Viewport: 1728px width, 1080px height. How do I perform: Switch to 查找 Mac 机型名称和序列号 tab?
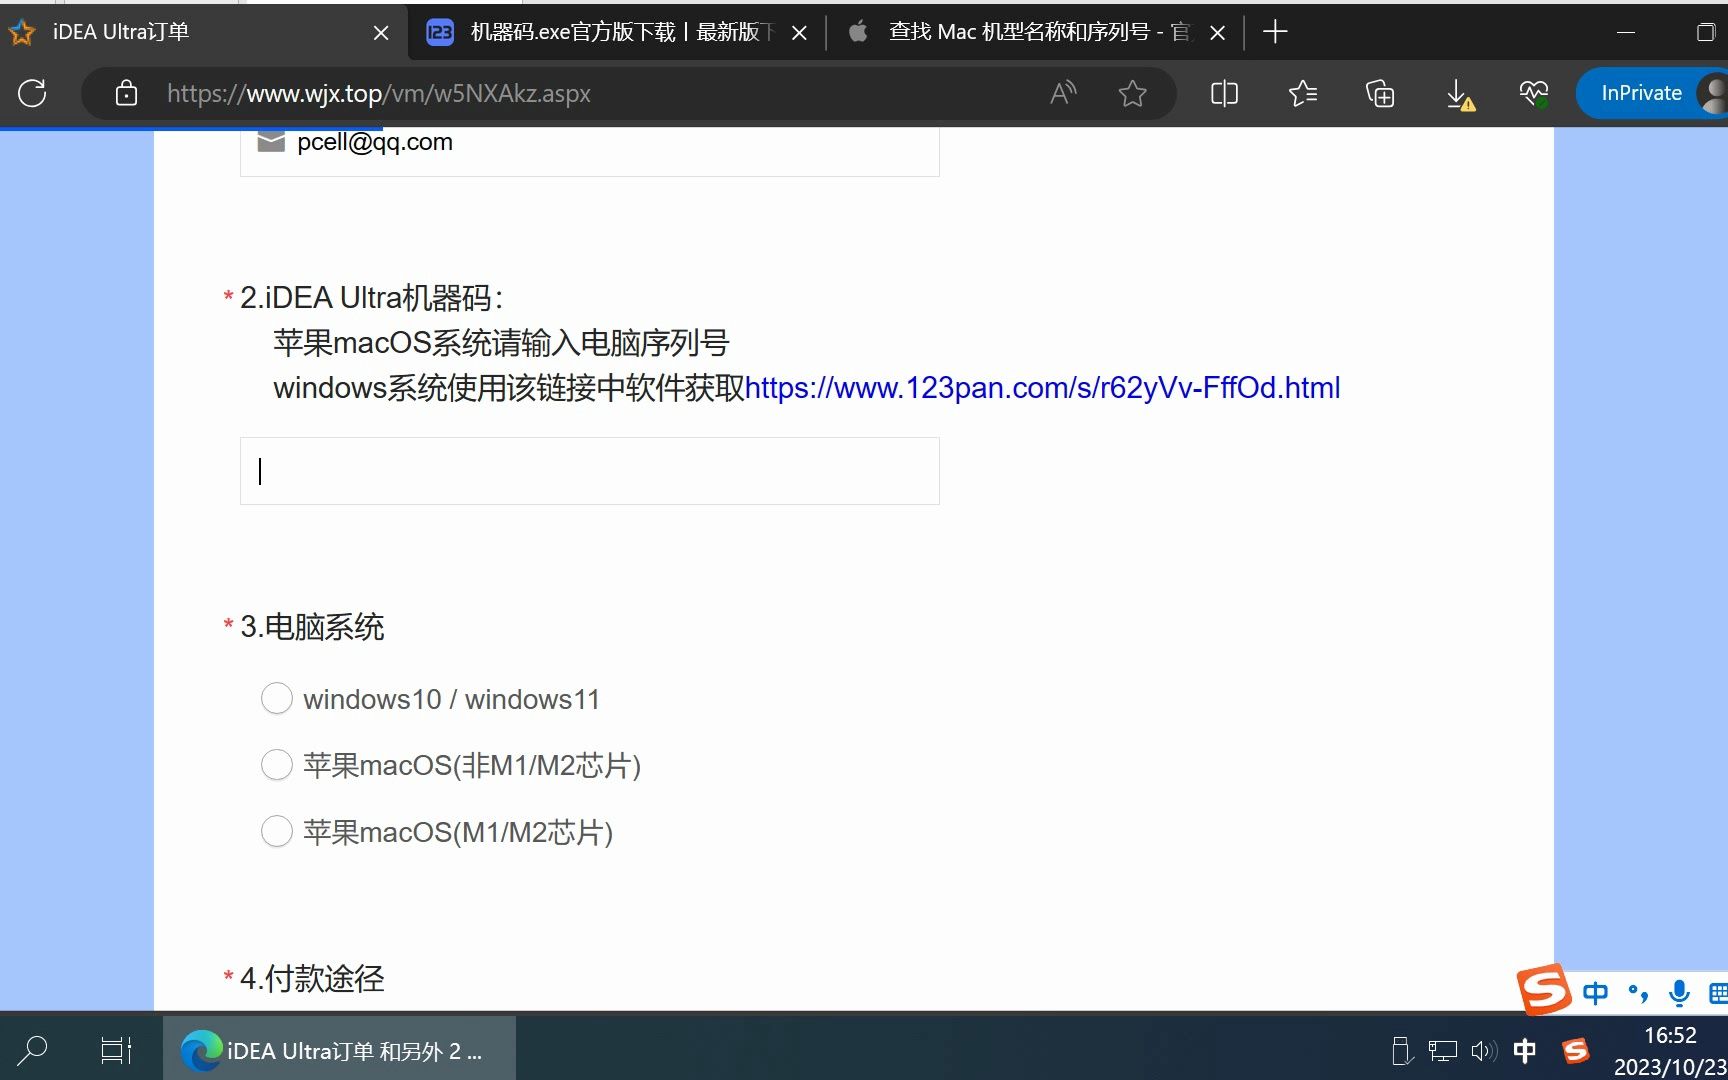click(x=1037, y=32)
